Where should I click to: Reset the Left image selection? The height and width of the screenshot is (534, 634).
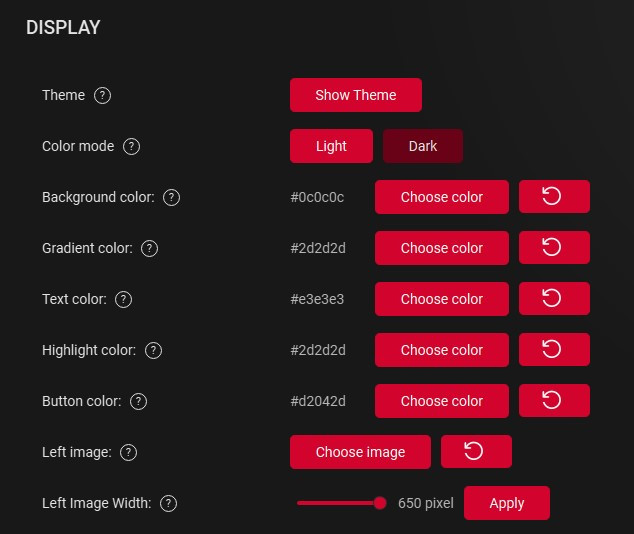coord(475,452)
